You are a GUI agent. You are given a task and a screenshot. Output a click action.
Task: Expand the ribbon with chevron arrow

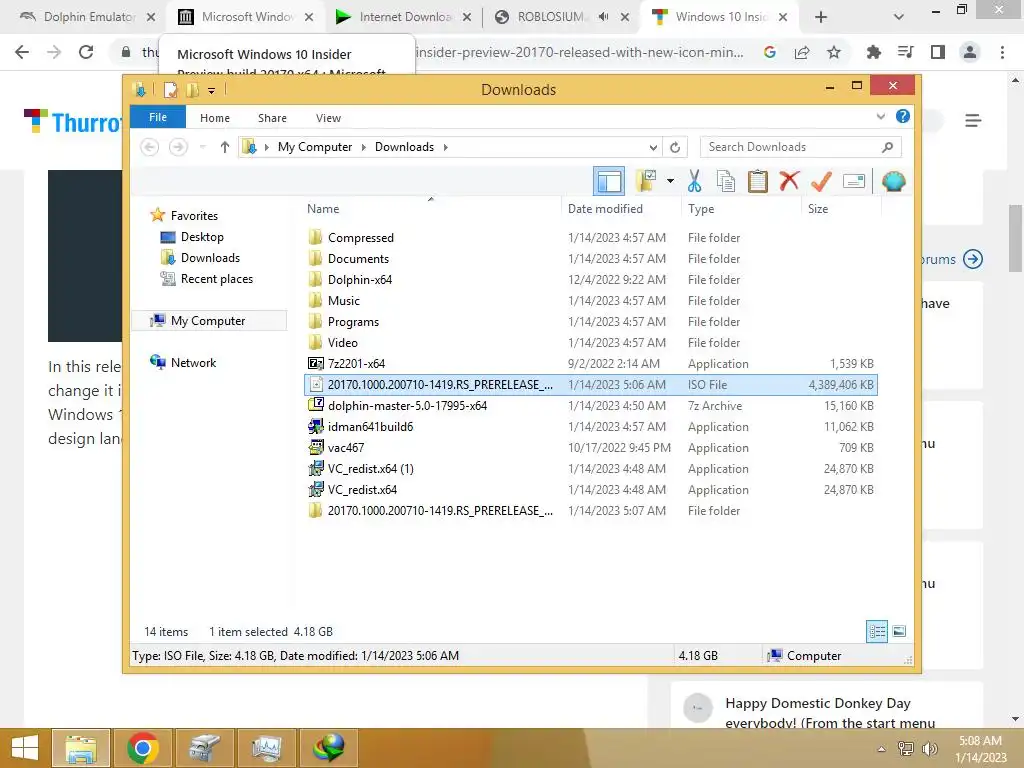coord(880,117)
